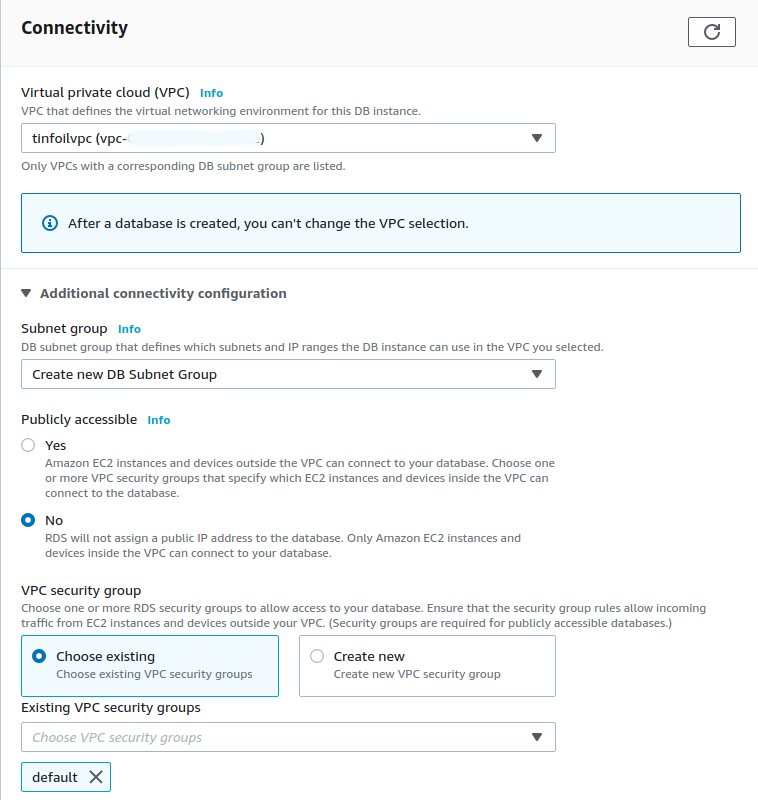The height and width of the screenshot is (800, 758).
Task: Click the Create new DB Subnet Group text
Action: click(124, 374)
